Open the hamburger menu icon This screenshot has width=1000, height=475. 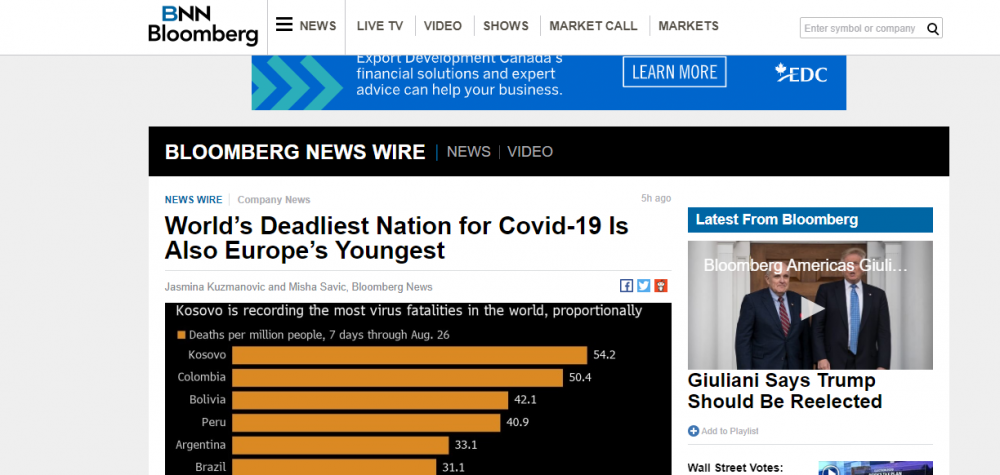point(284,25)
